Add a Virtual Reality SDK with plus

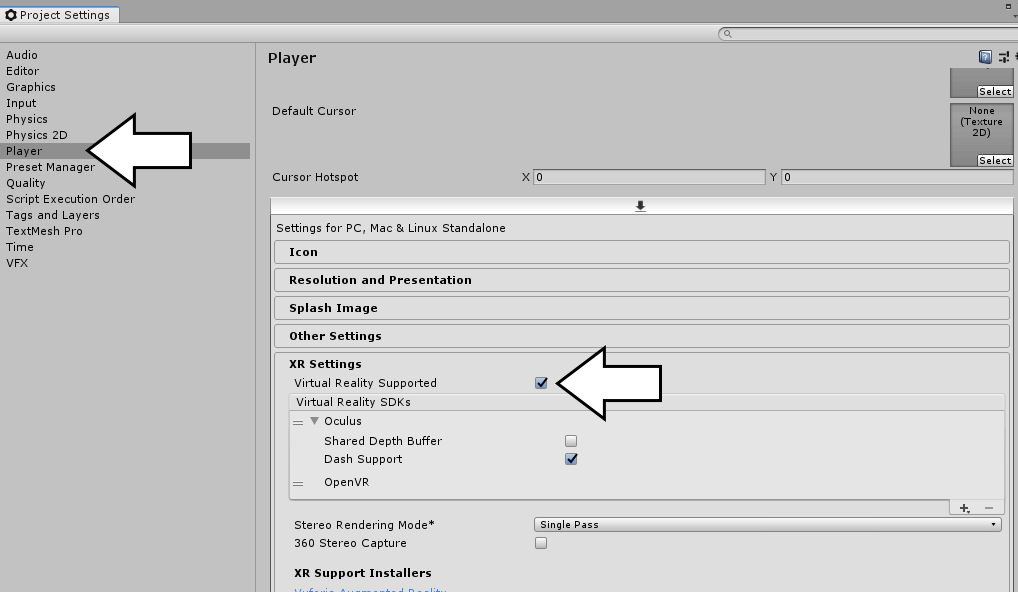click(x=965, y=508)
